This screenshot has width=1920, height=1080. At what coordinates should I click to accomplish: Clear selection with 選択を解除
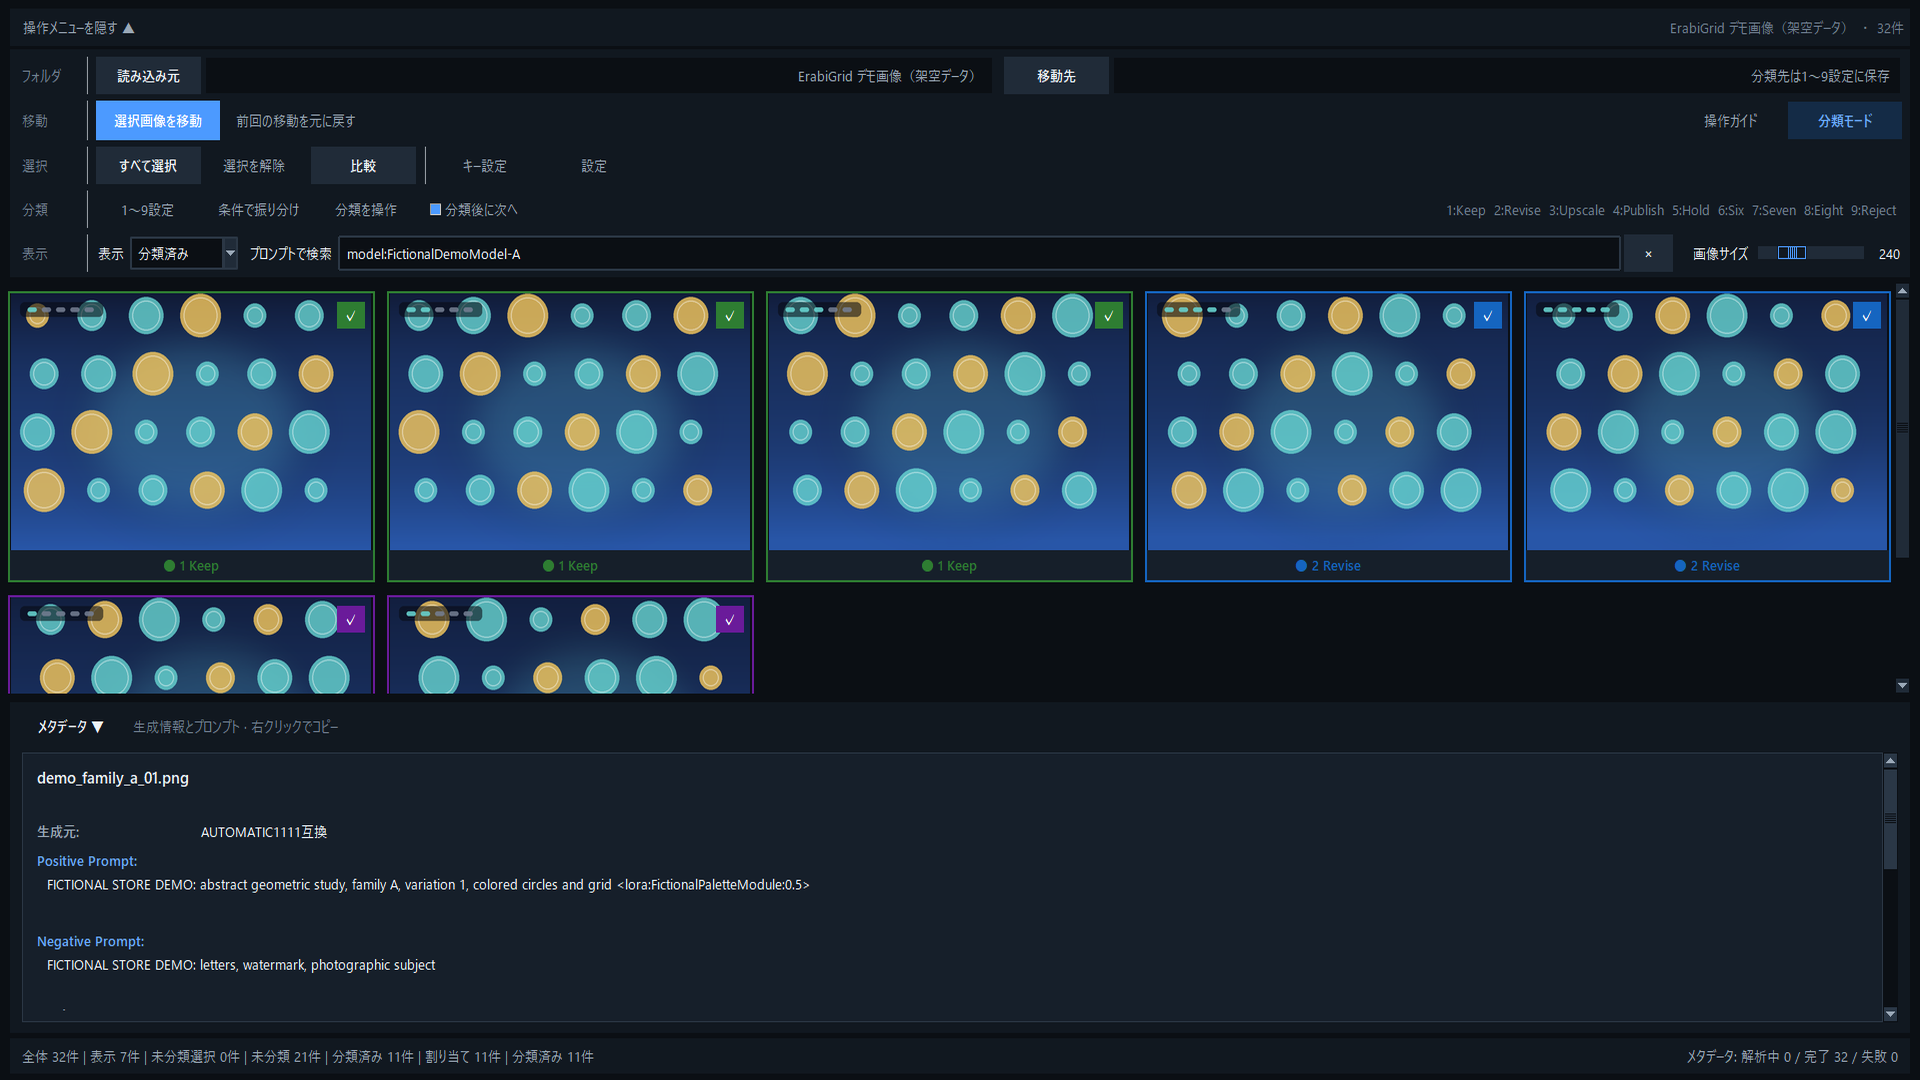click(x=254, y=166)
